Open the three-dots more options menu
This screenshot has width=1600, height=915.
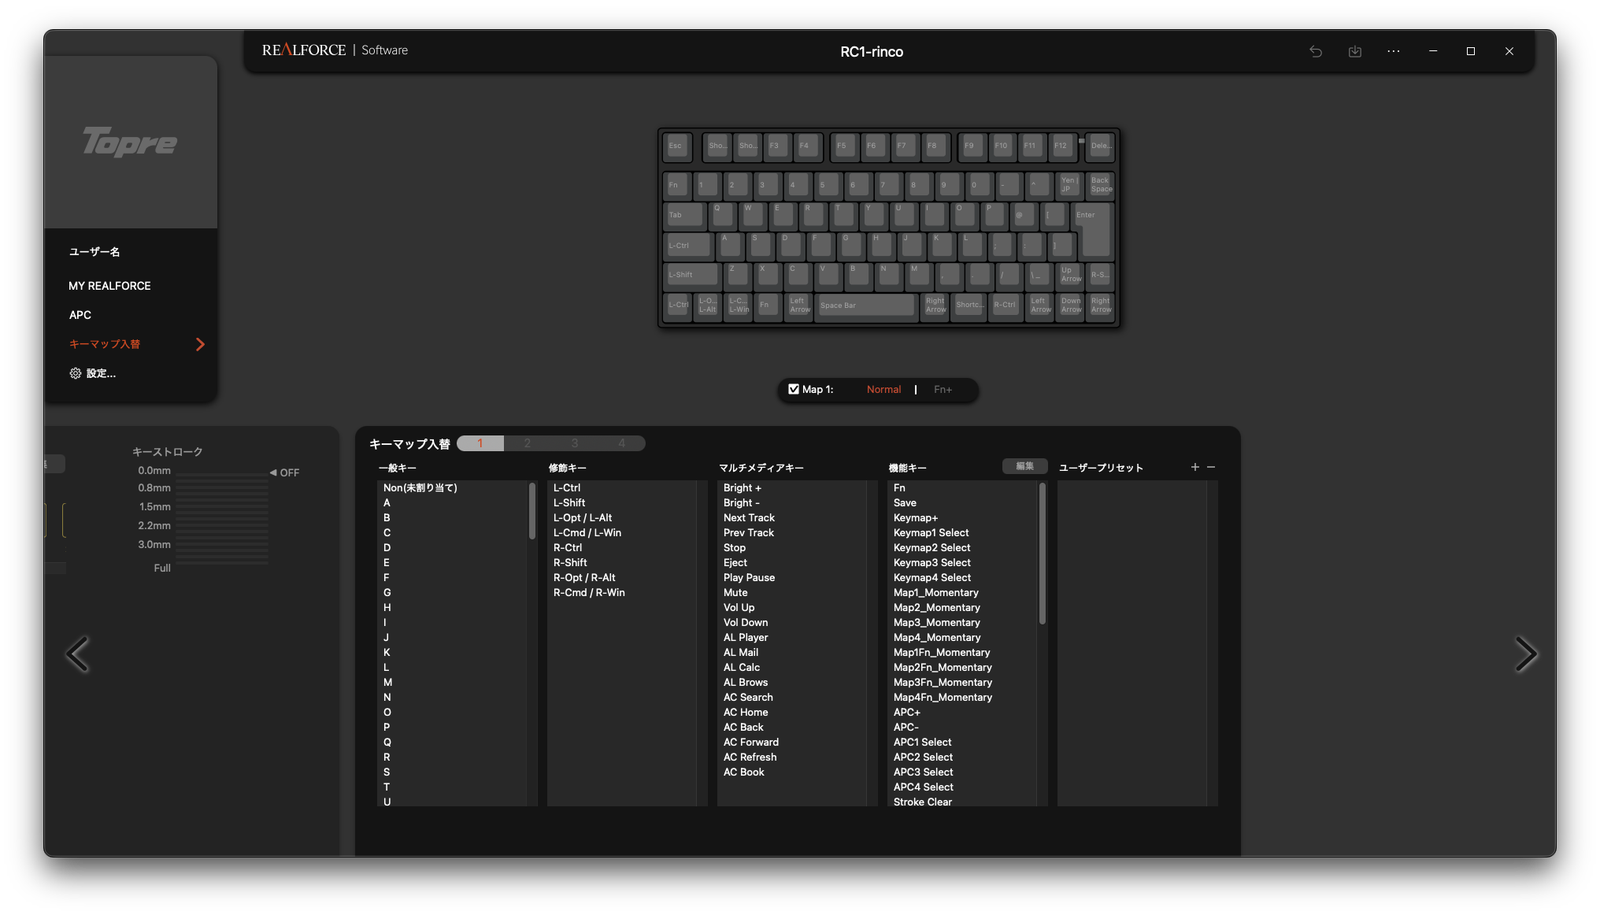click(x=1393, y=51)
